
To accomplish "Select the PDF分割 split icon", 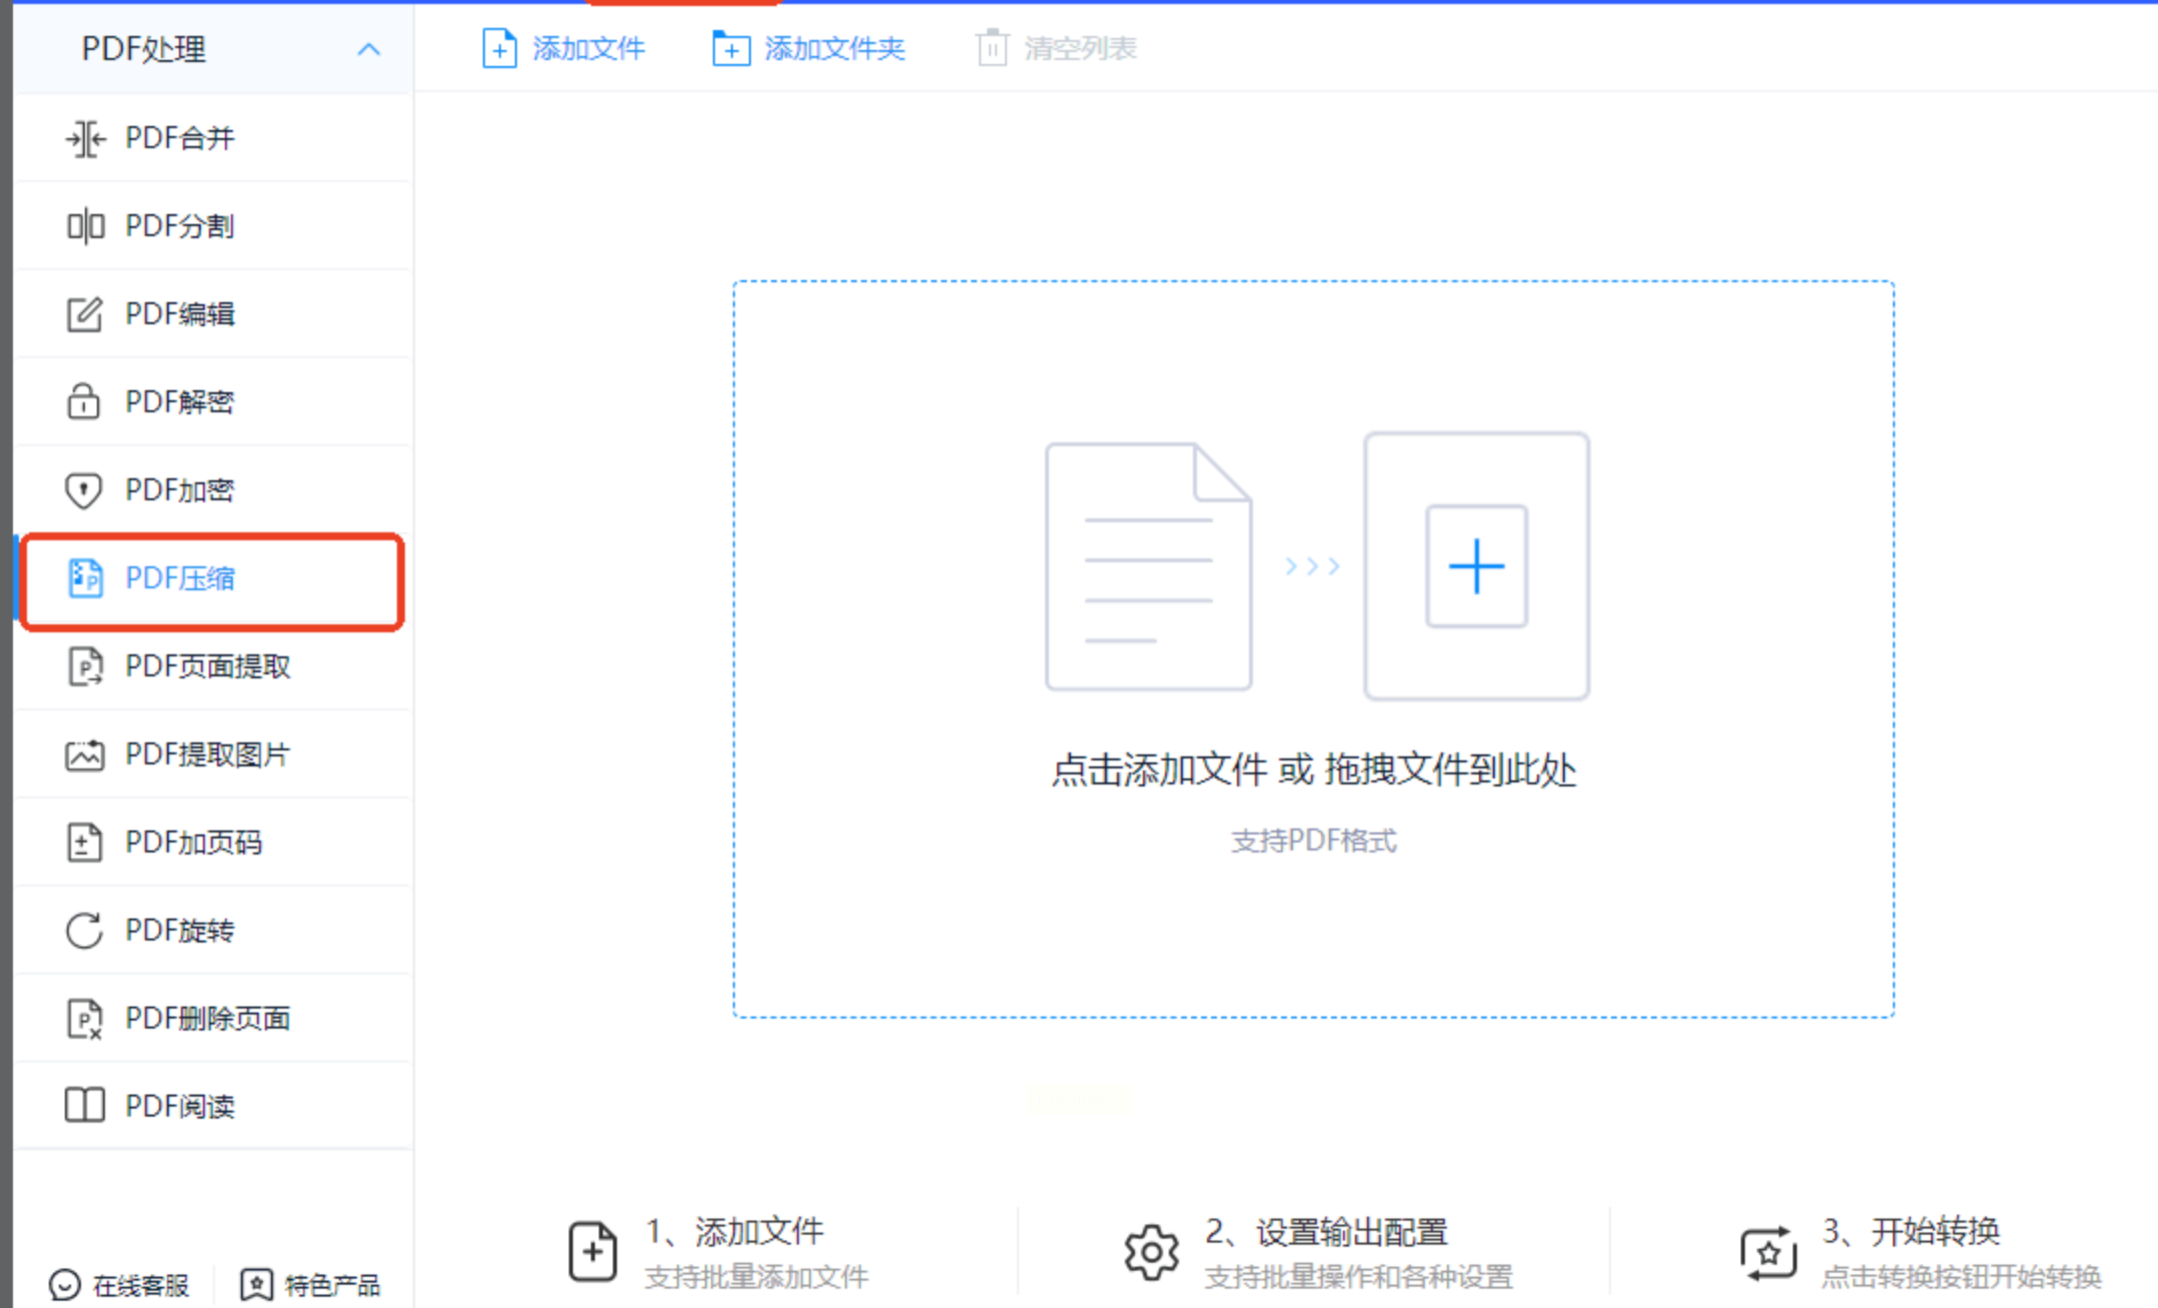I will tap(85, 226).
